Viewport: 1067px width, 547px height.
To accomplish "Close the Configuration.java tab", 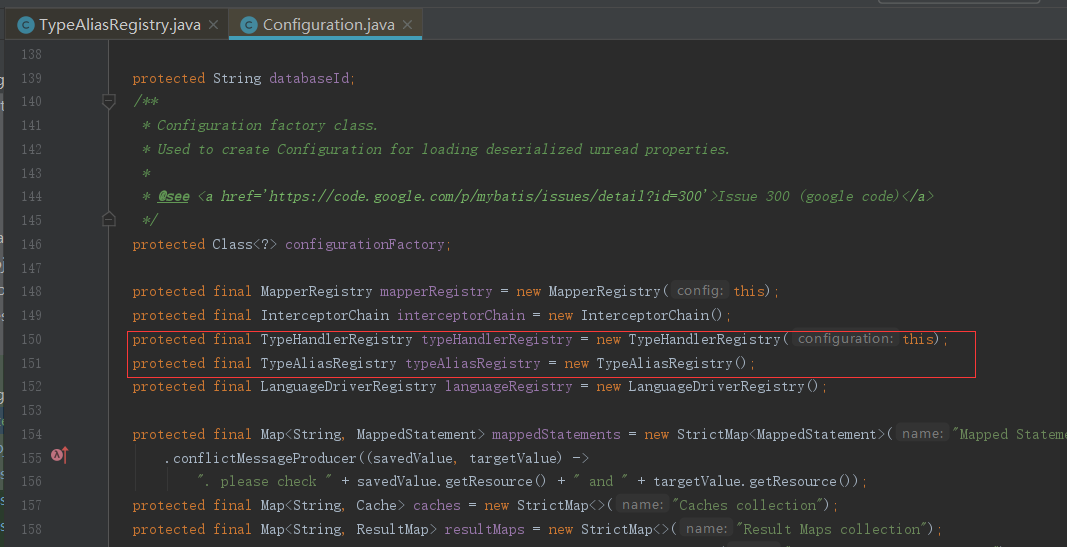I will click(408, 25).
